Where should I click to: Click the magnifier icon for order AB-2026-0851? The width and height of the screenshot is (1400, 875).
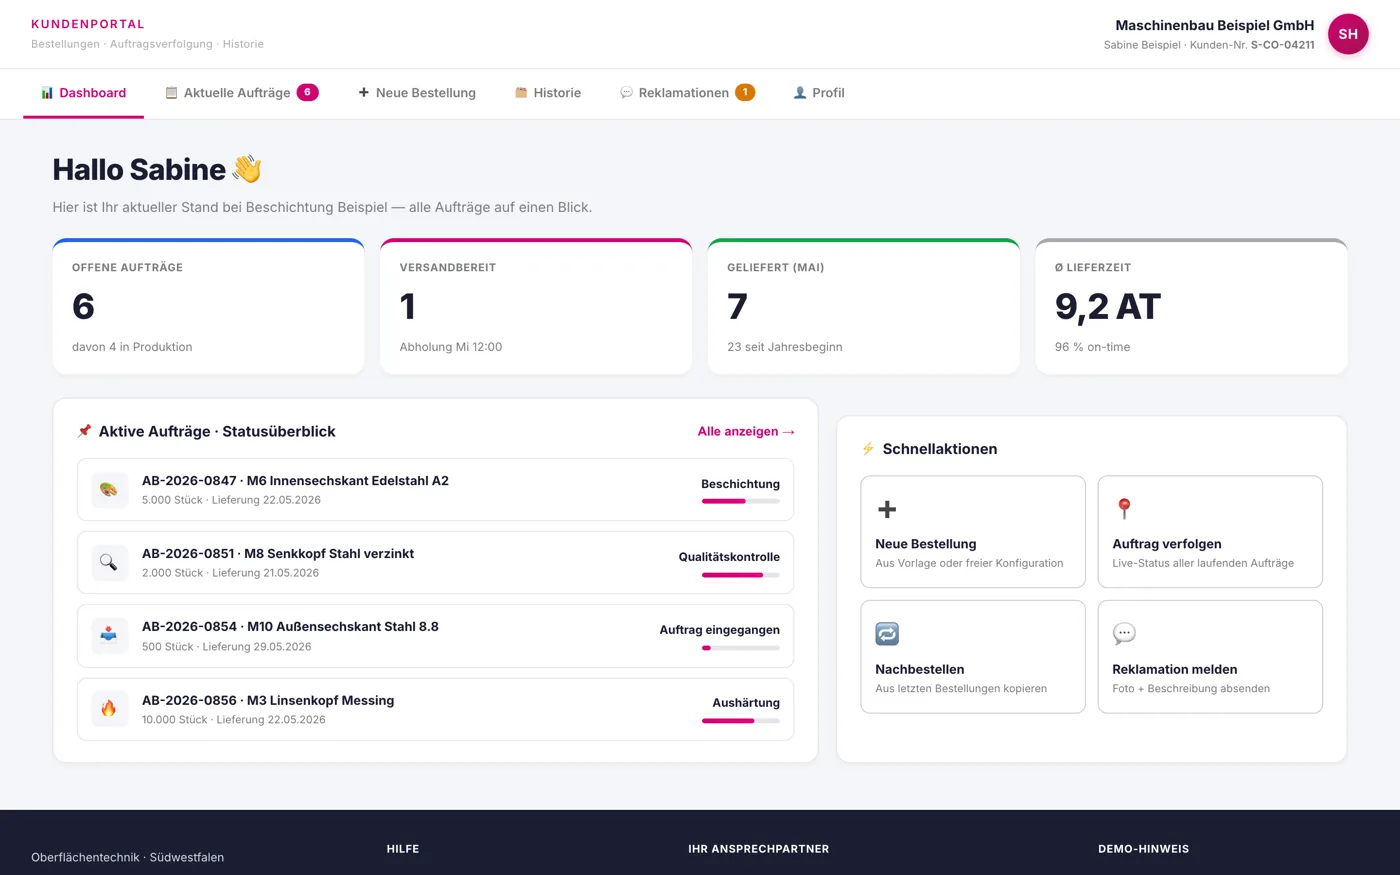pos(109,563)
